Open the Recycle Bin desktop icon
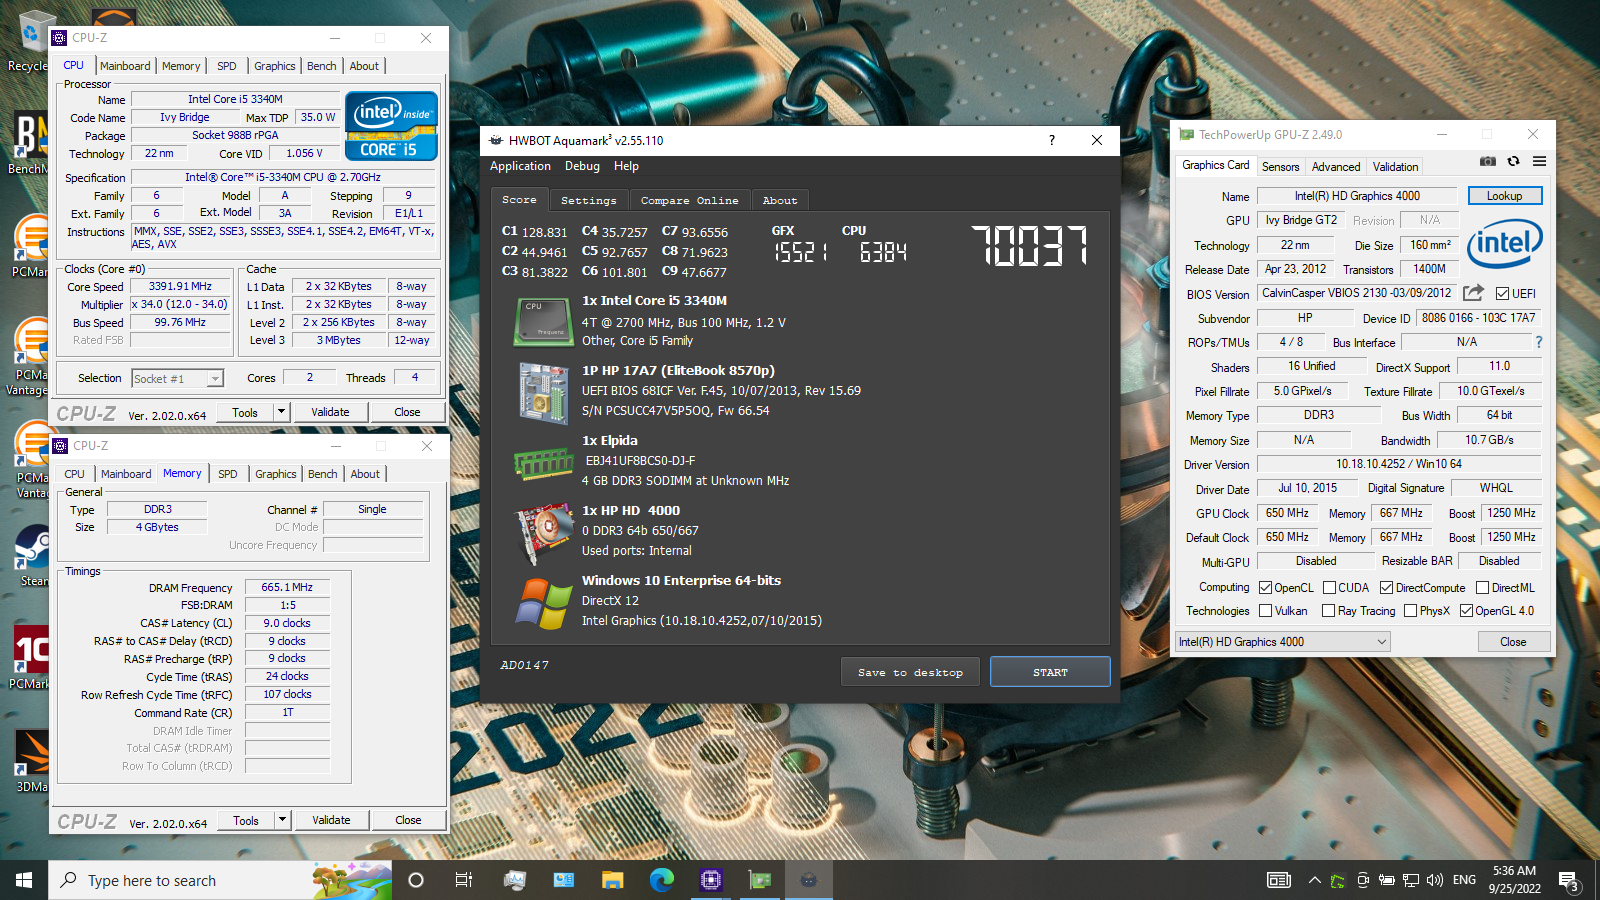Viewport: 1600px width, 900px height. pos(30,42)
